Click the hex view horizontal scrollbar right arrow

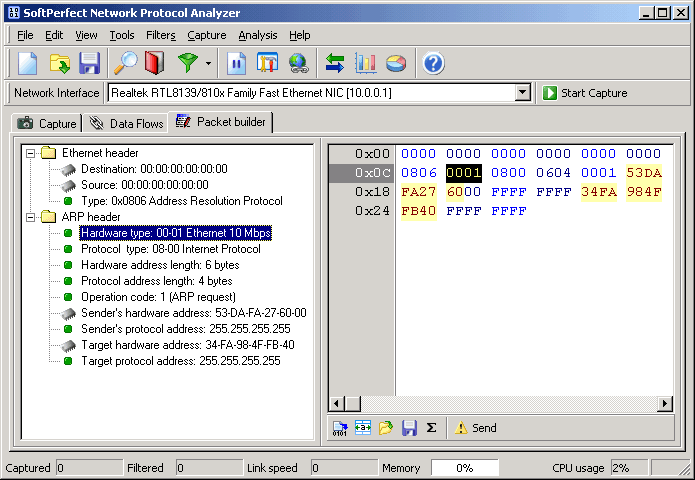point(665,404)
